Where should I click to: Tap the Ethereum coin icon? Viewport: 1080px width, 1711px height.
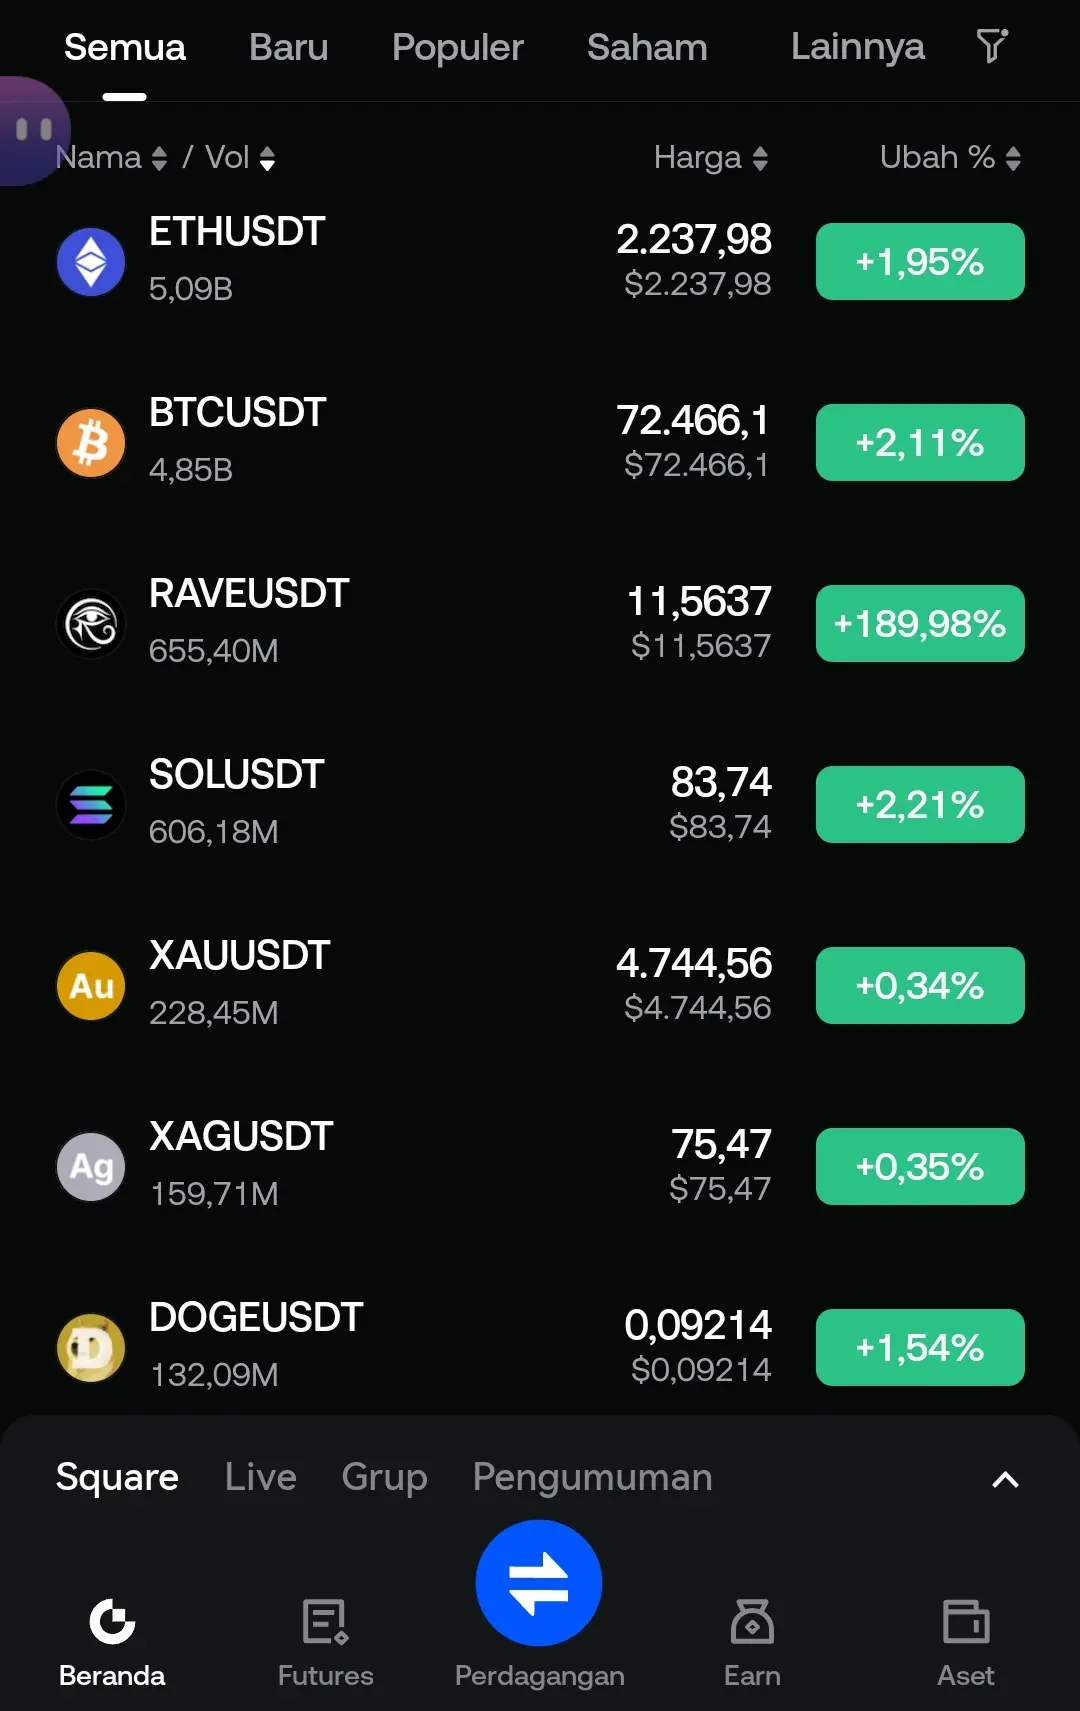point(91,262)
